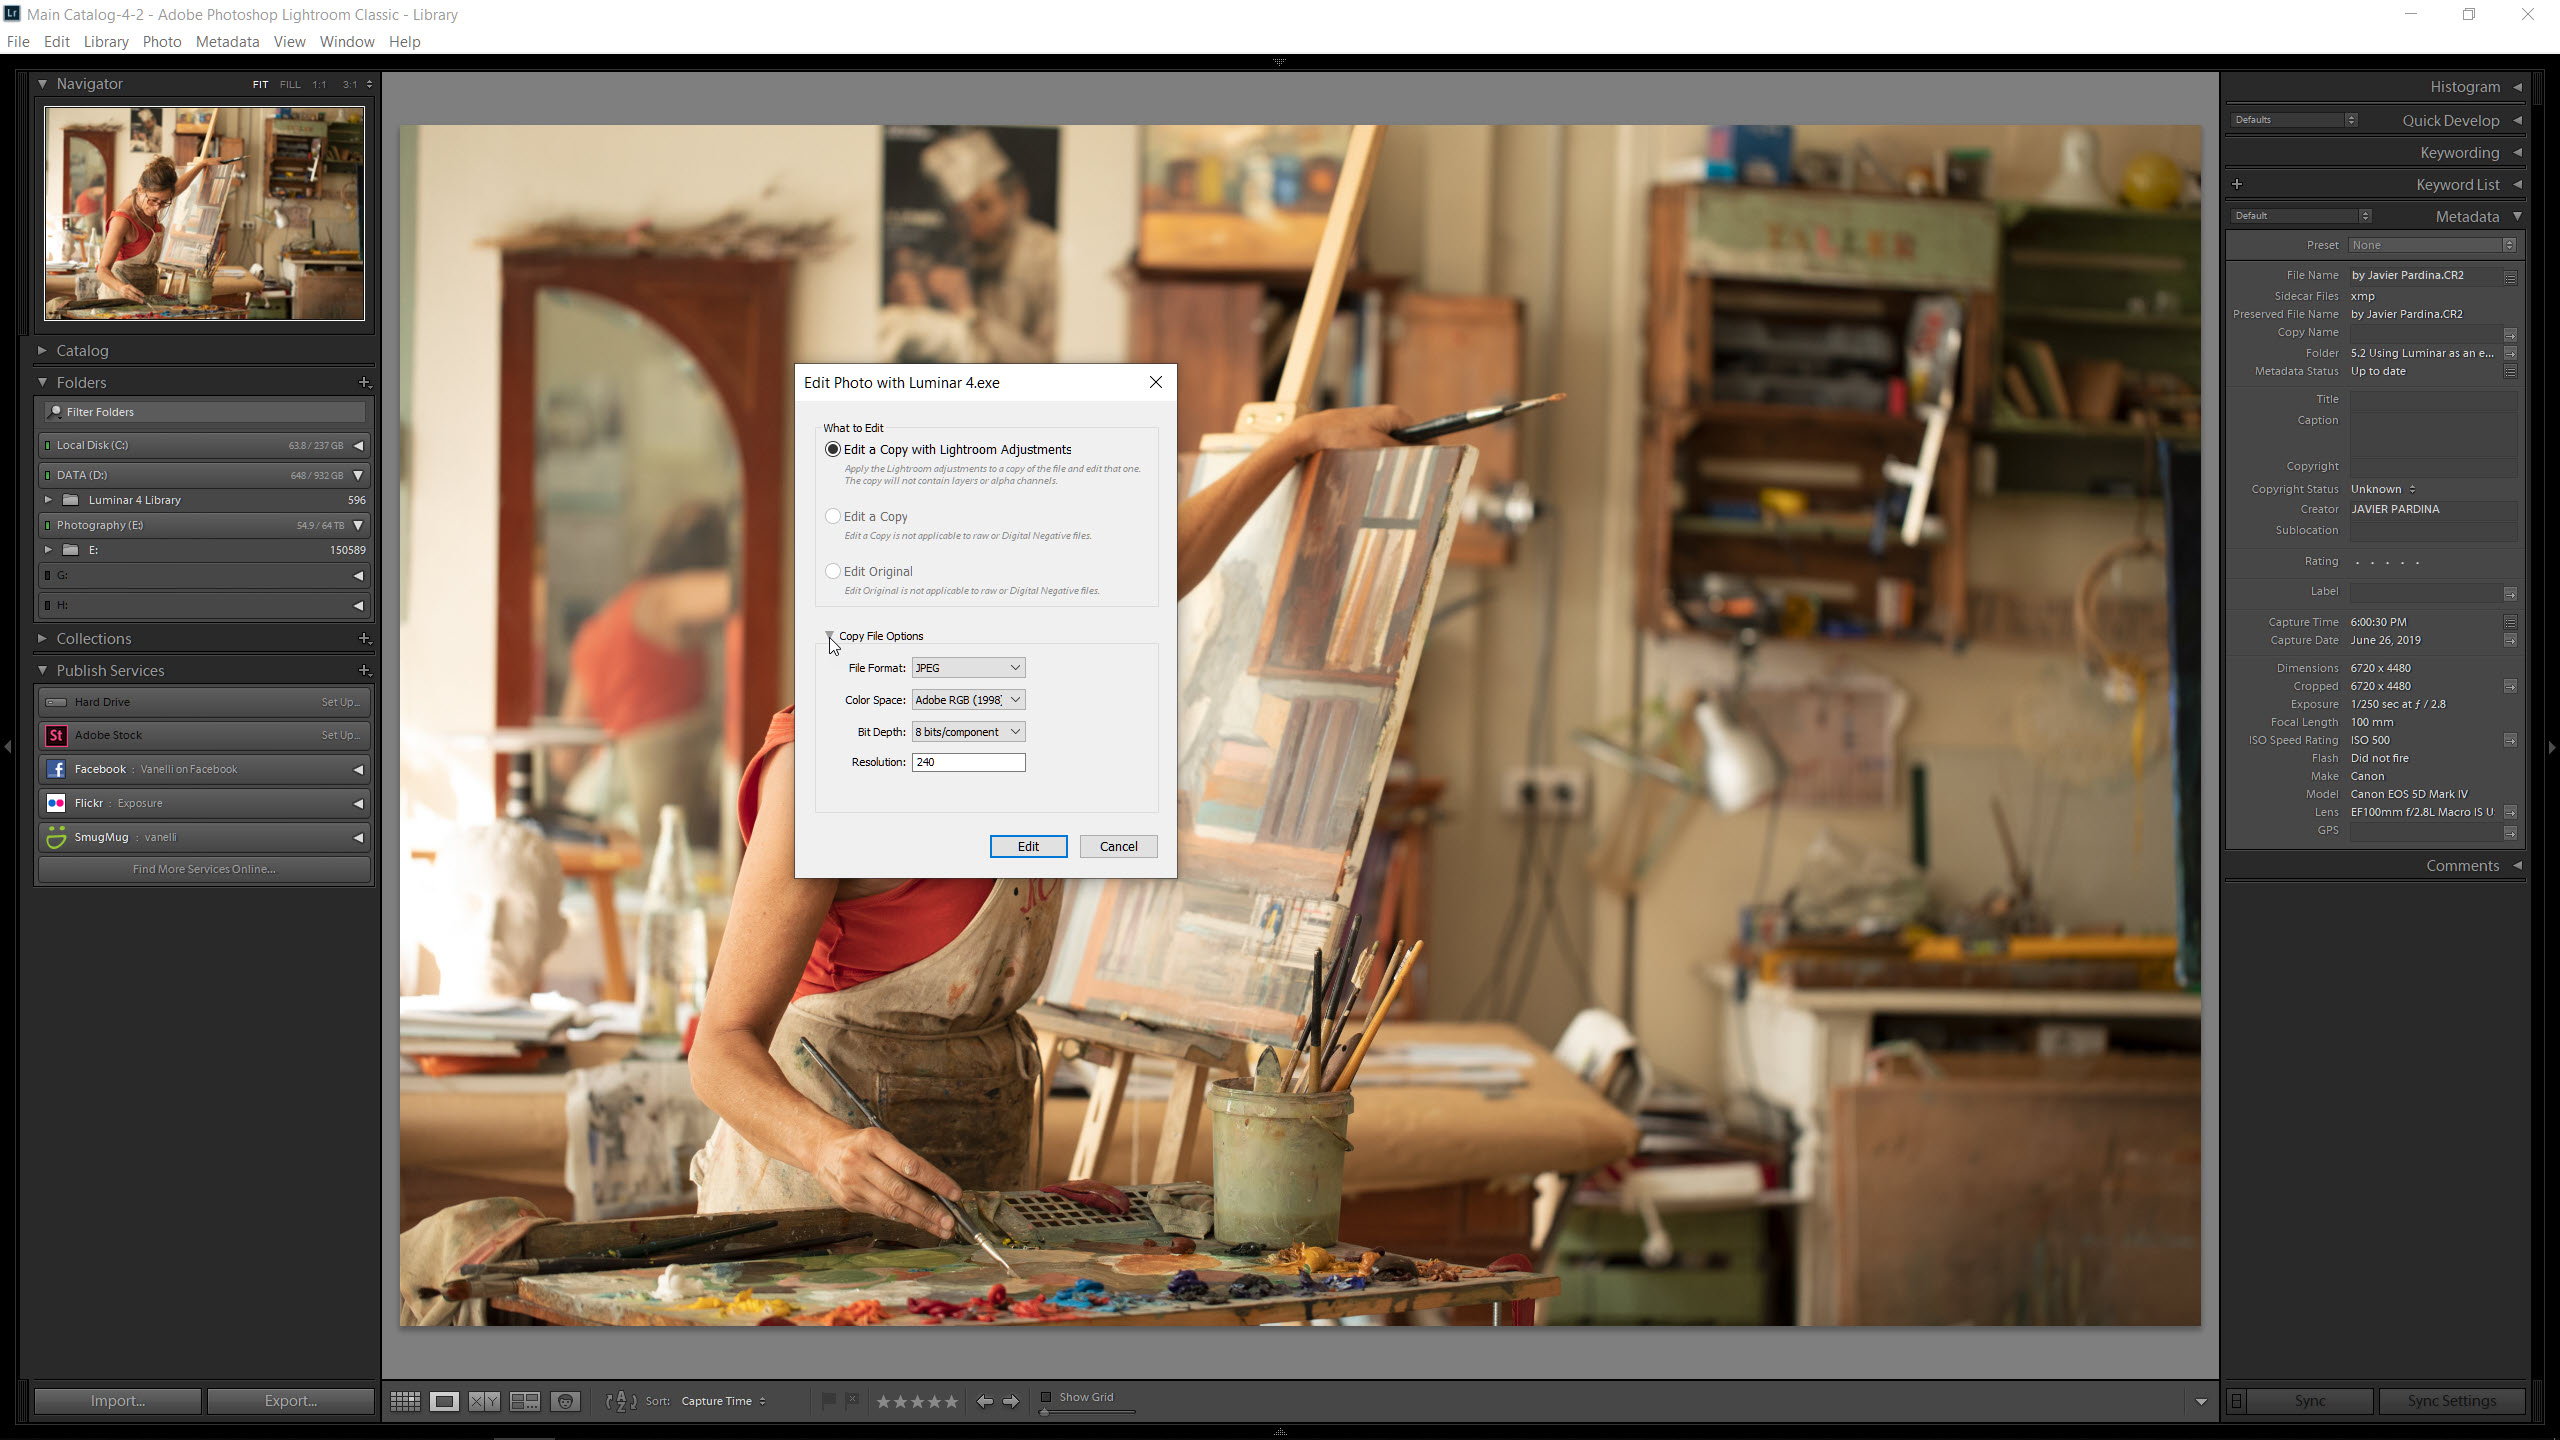The image size is (2560, 1440).
Task: Select Edit a Copy radio button
Action: 832,515
